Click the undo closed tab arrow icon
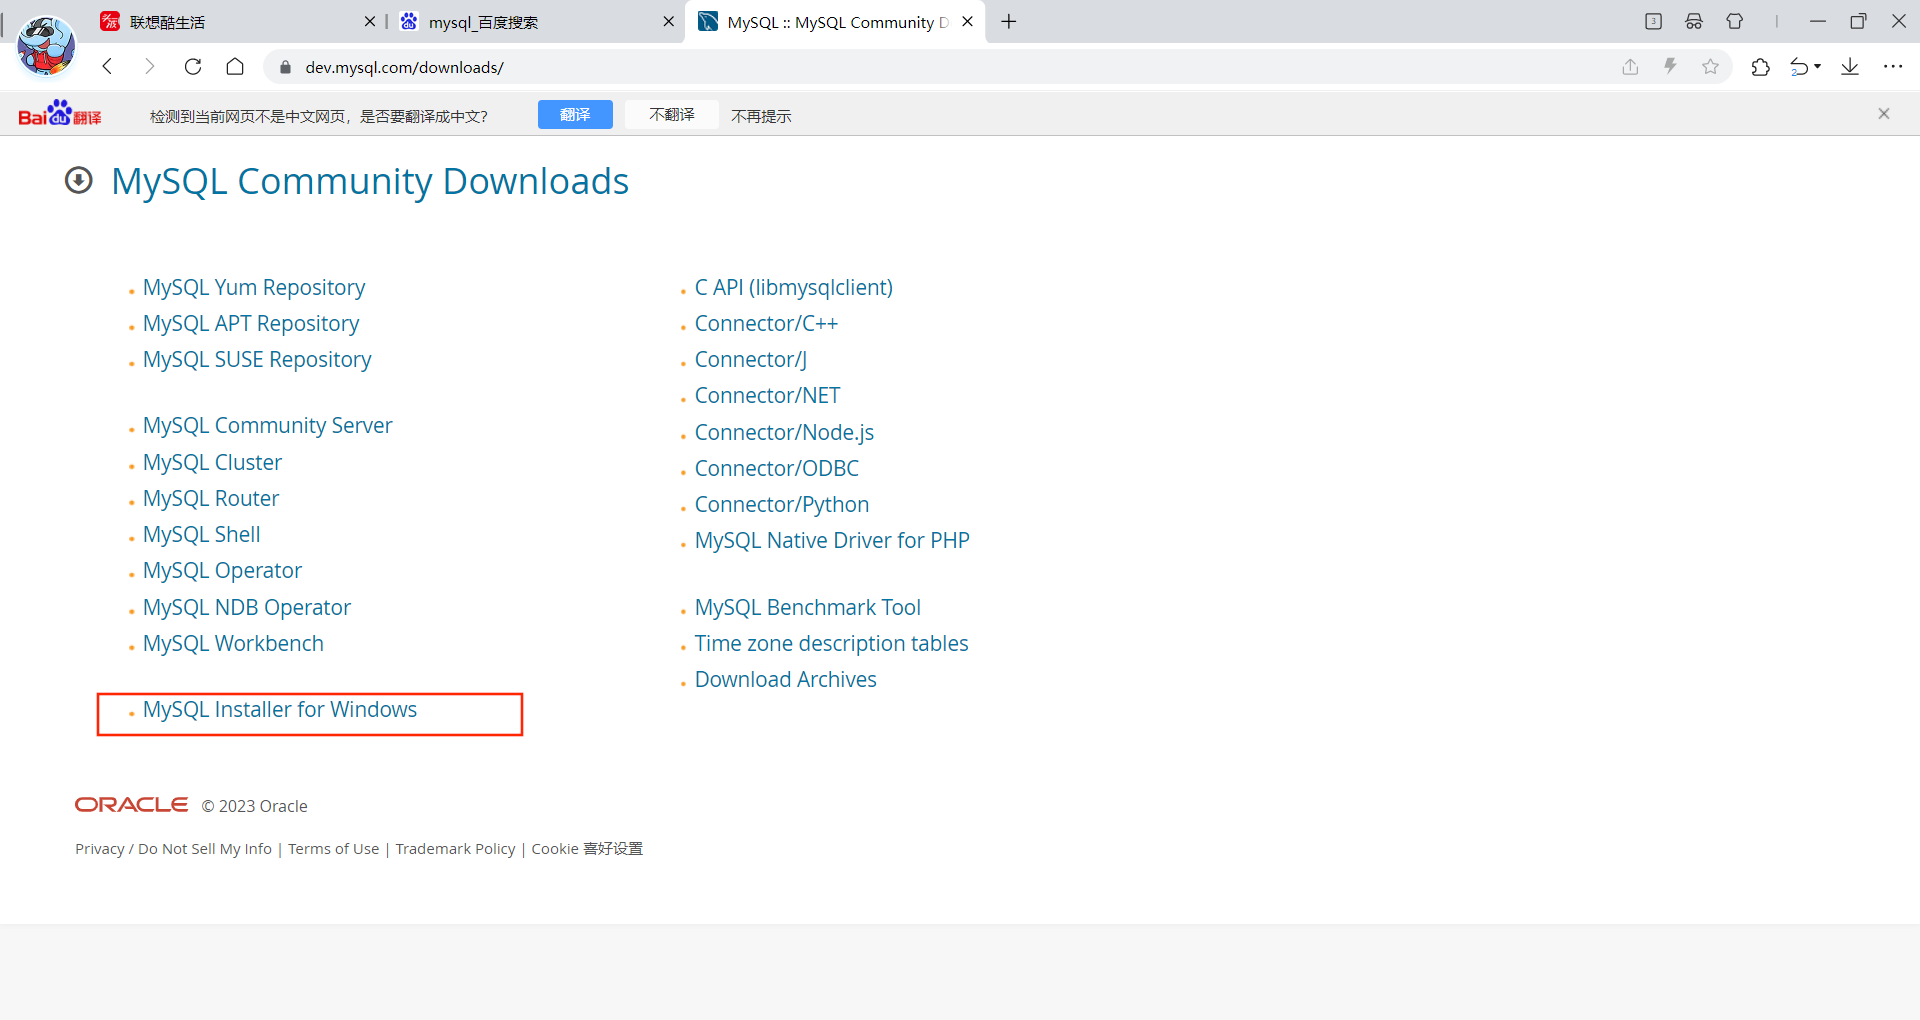Viewport: 1920px width, 1020px height. point(1800,67)
